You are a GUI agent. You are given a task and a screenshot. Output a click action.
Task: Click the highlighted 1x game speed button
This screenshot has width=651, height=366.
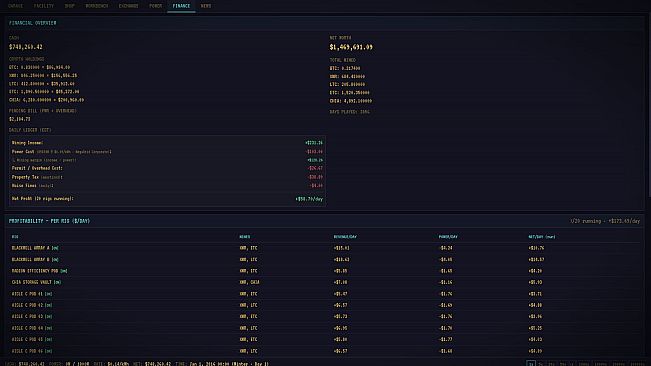click(x=531, y=364)
